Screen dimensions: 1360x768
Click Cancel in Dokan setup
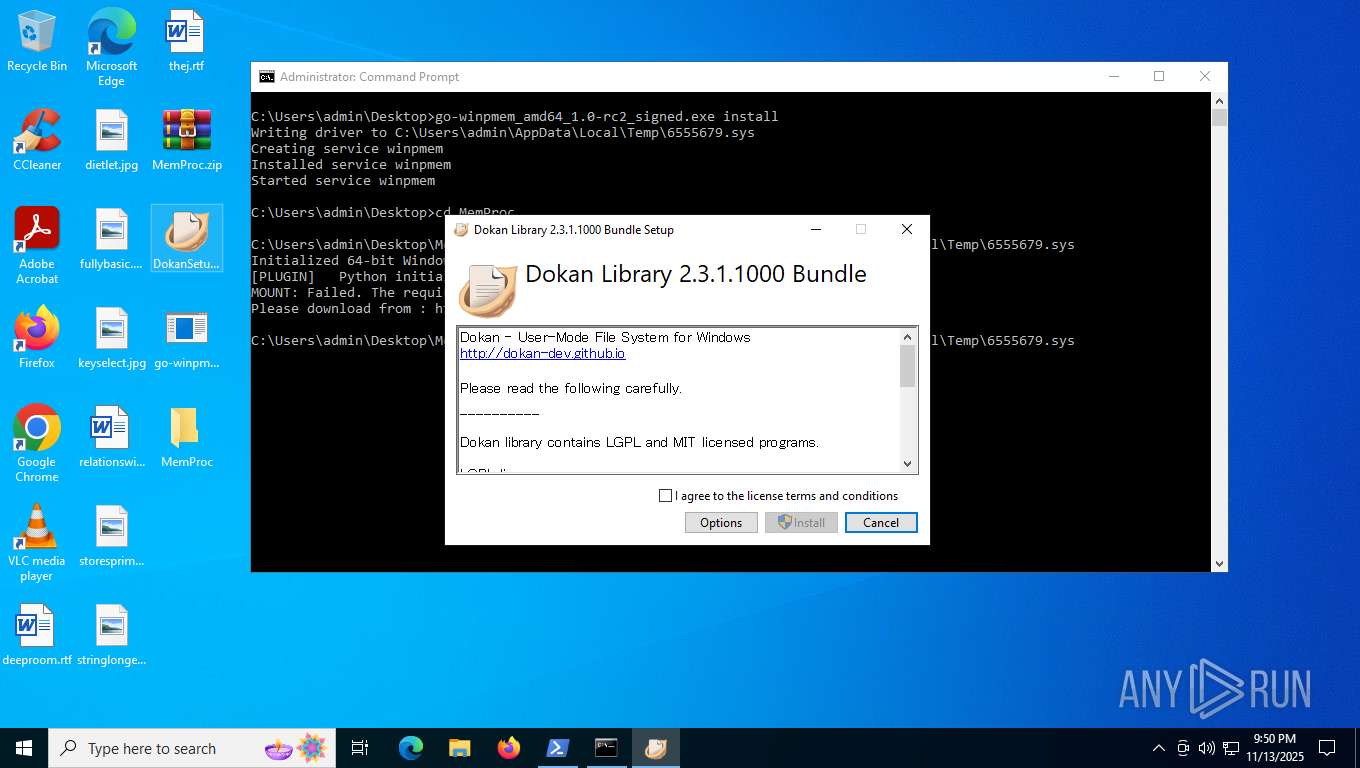(881, 523)
